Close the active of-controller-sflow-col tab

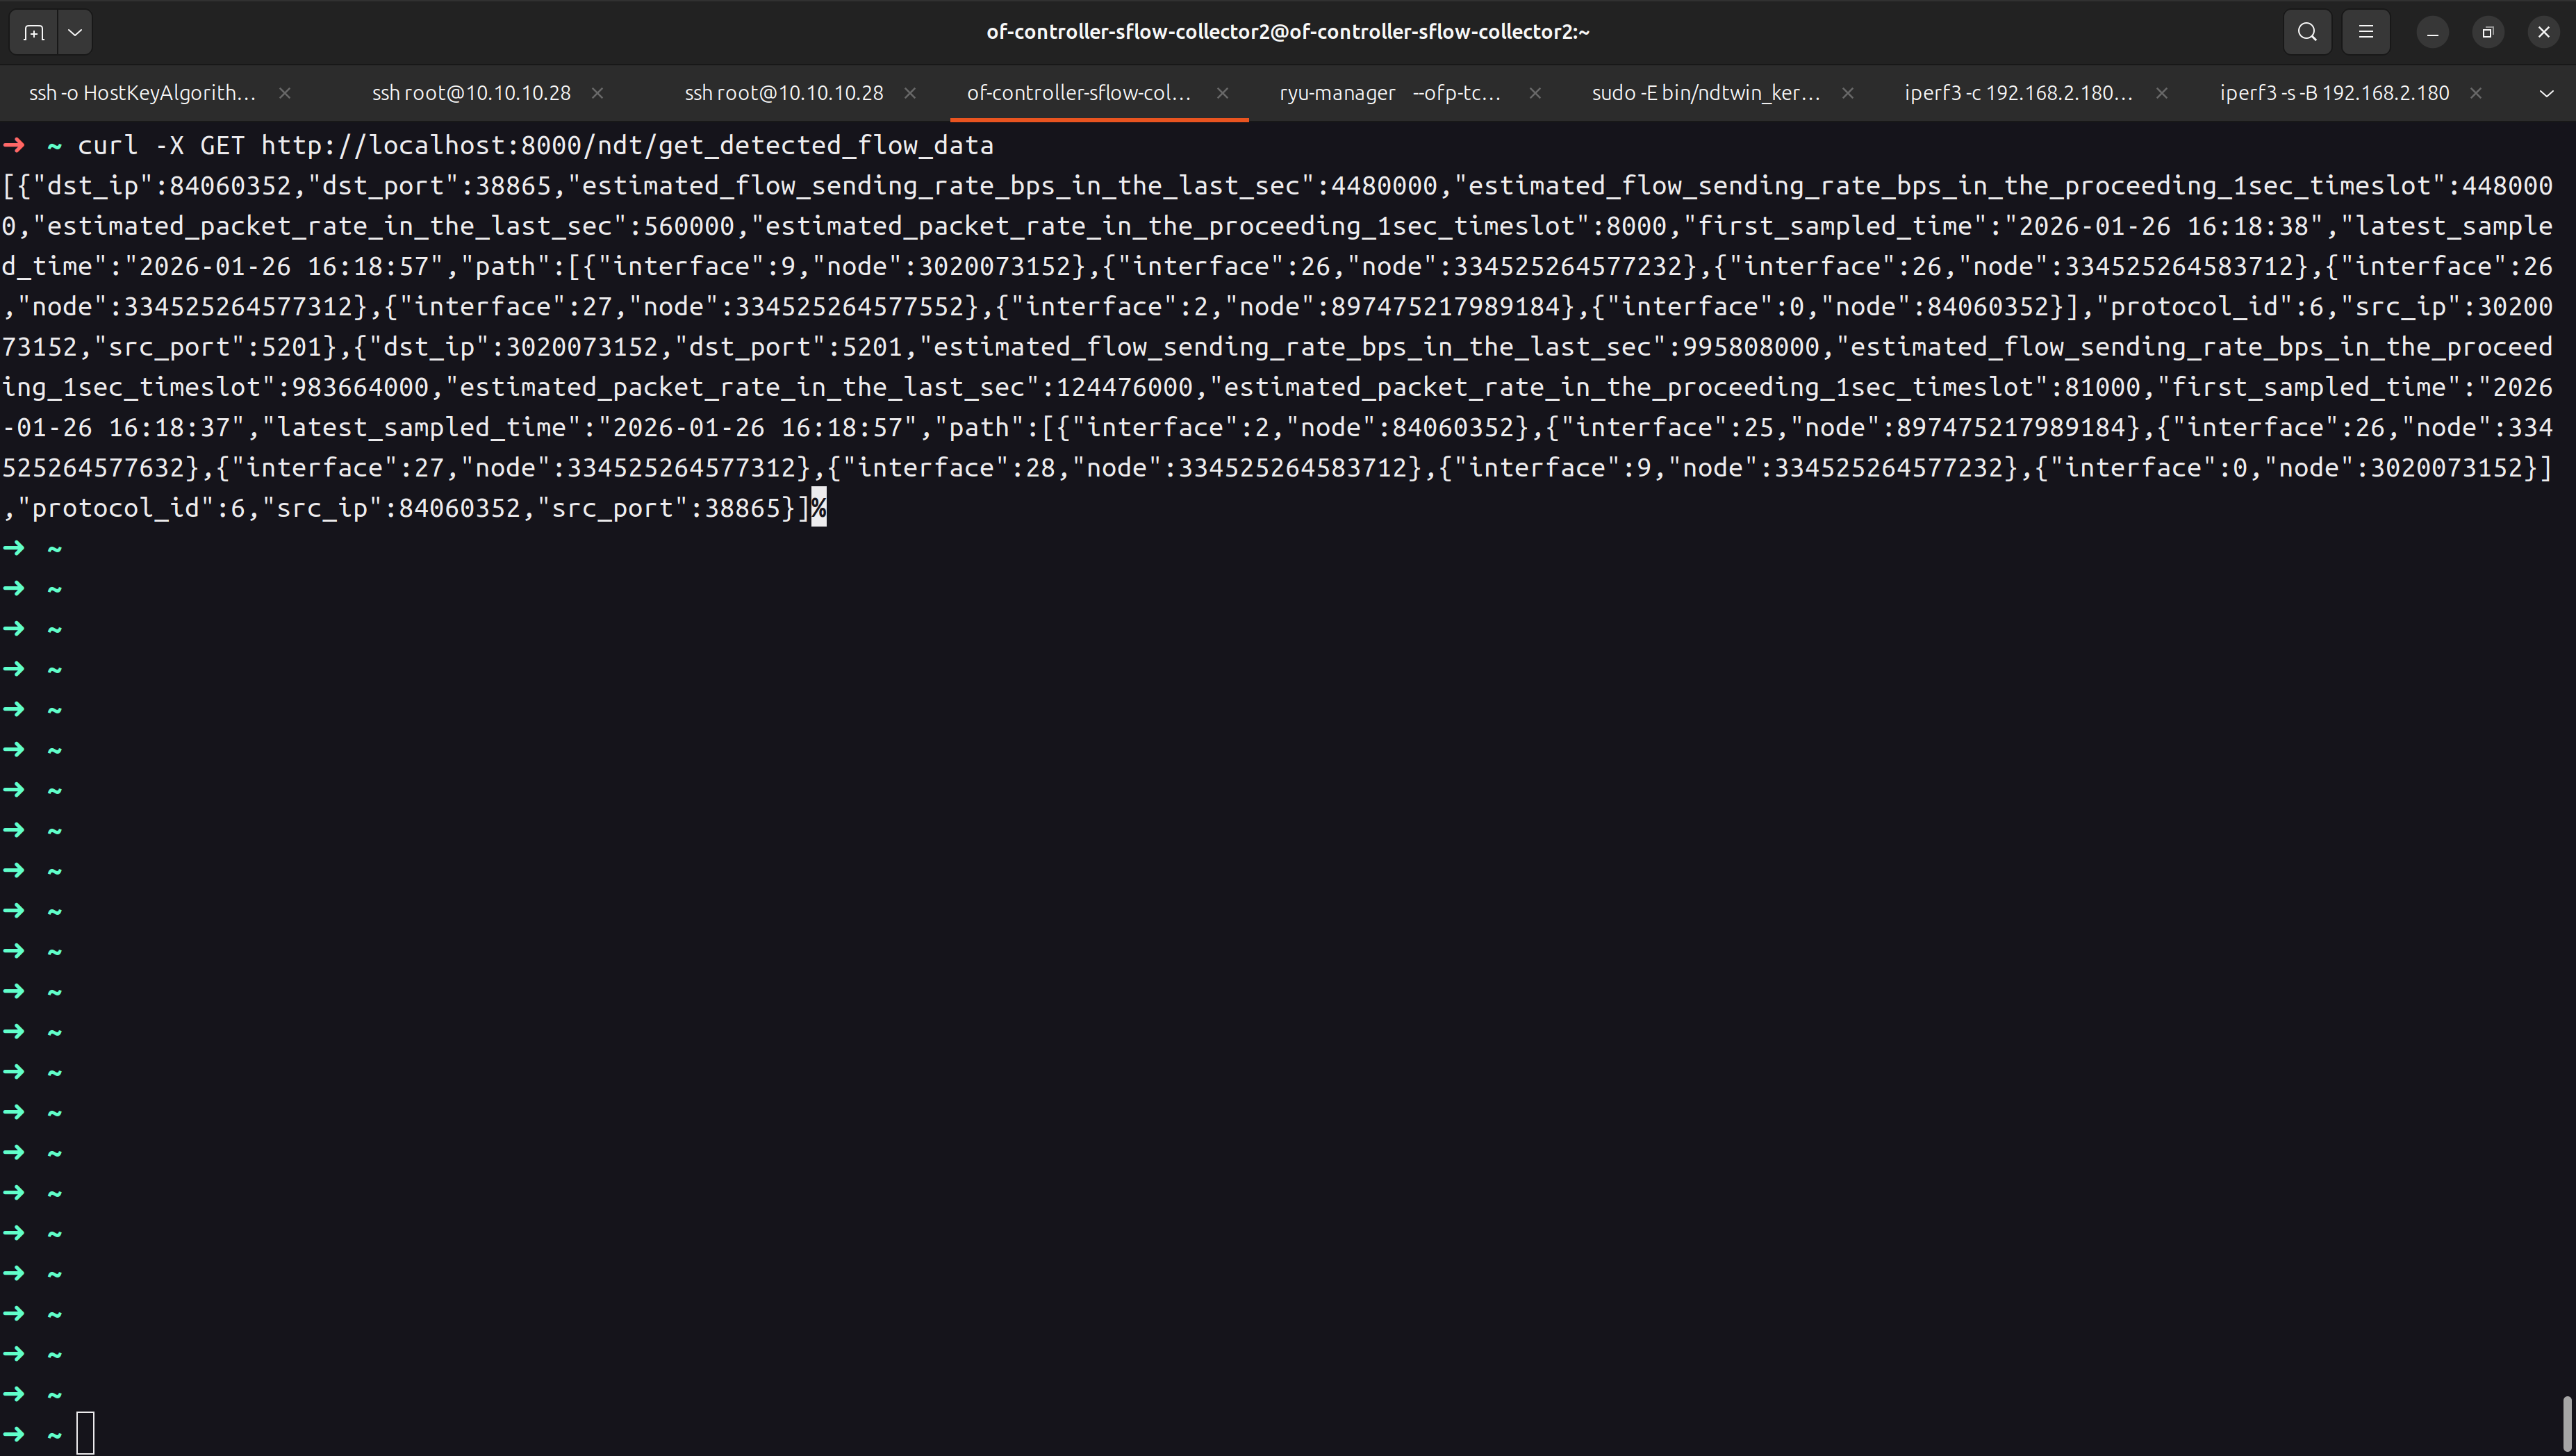point(1222,93)
